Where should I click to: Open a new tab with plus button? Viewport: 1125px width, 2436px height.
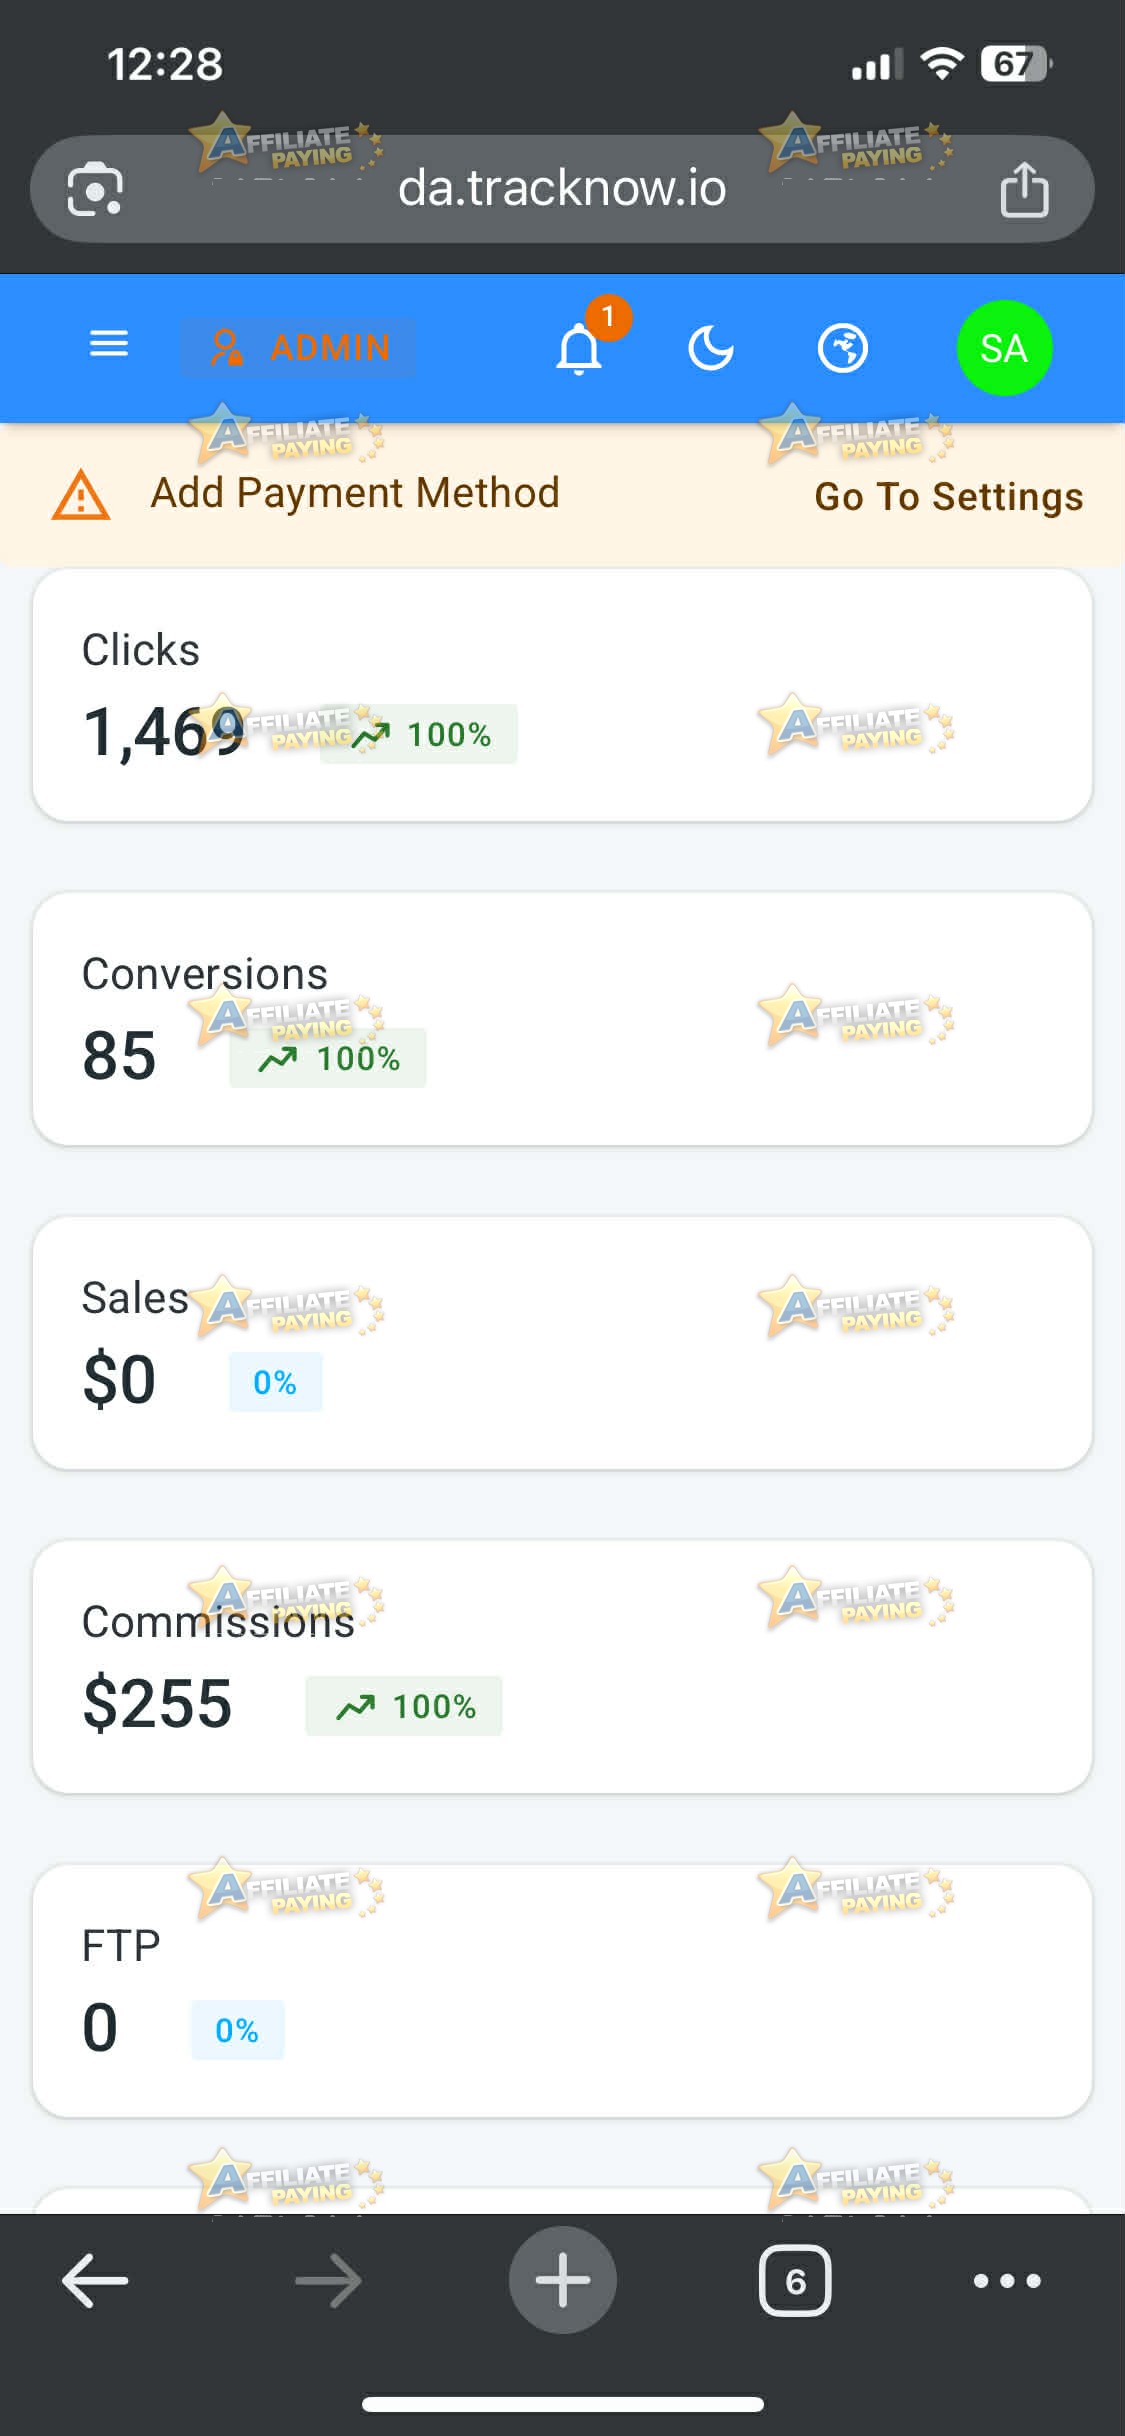[563, 2280]
